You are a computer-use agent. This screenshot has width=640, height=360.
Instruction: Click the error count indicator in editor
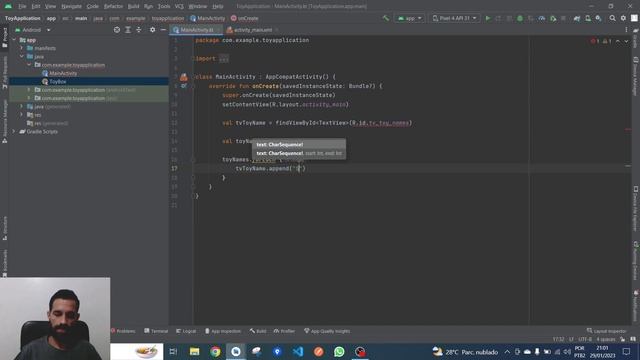click(x=595, y=41)
